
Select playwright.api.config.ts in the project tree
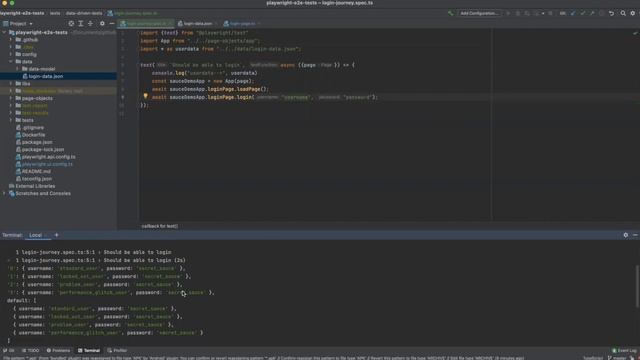49,157
